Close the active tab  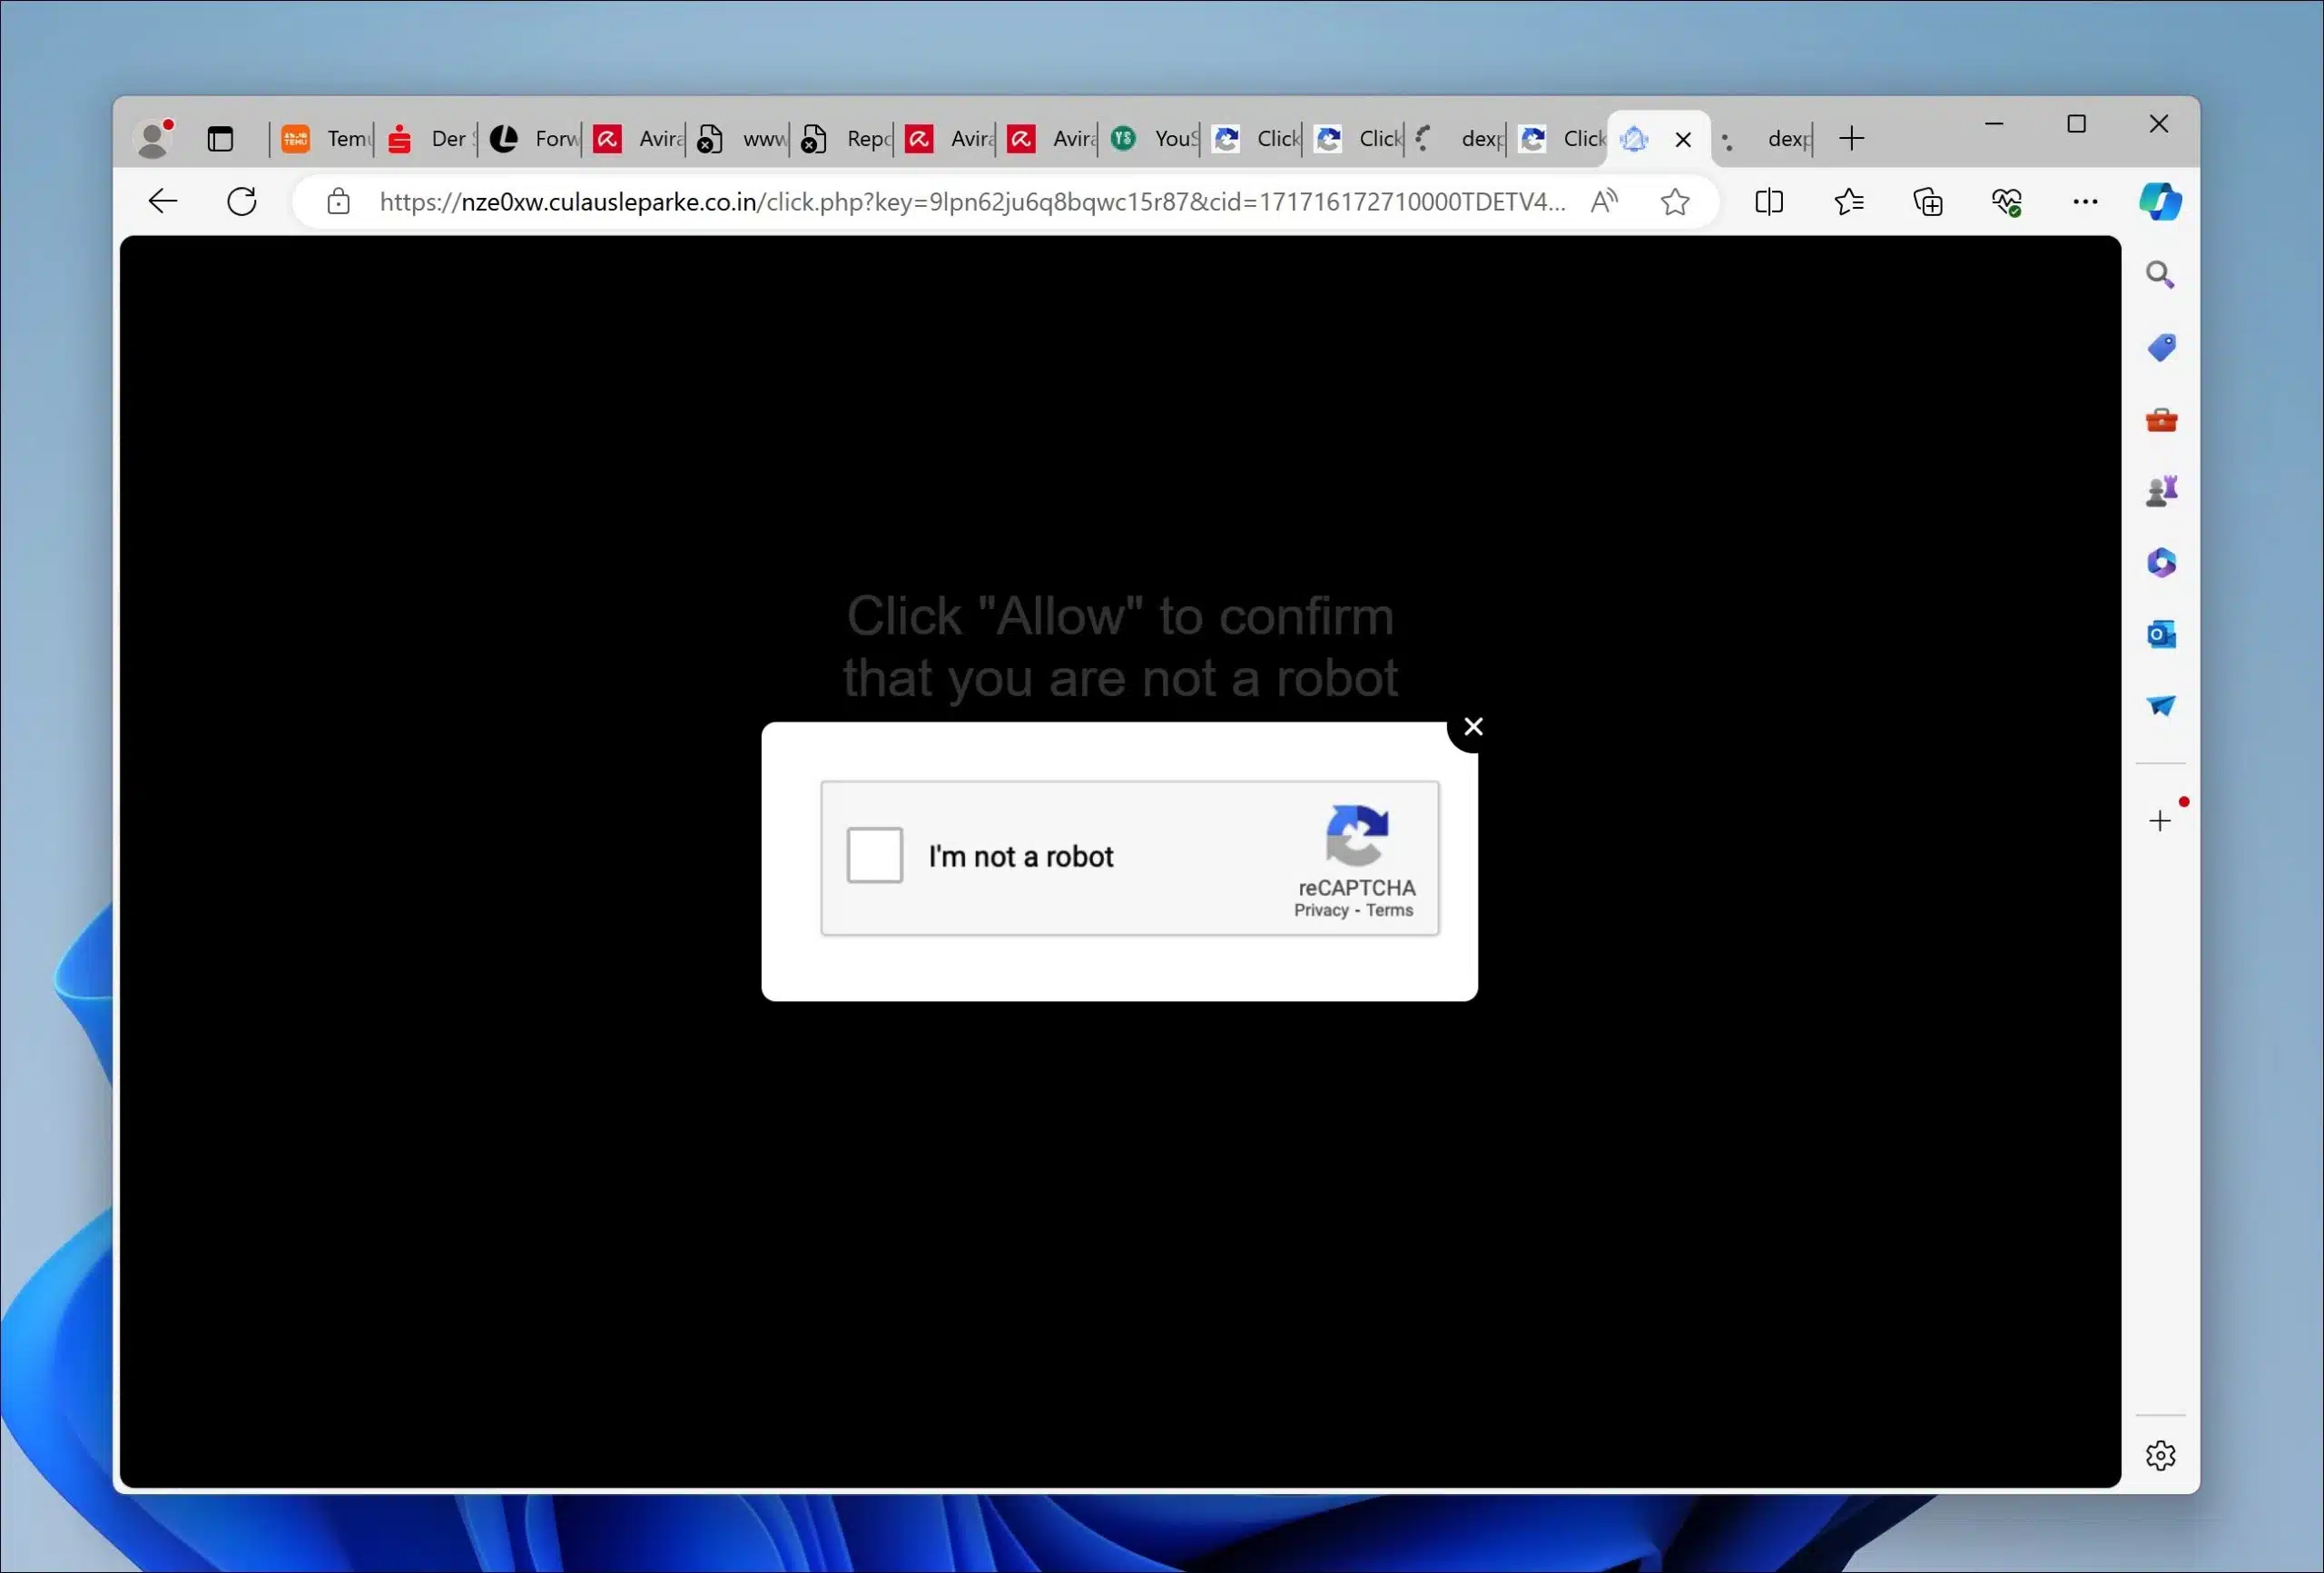coord(1683,139)
